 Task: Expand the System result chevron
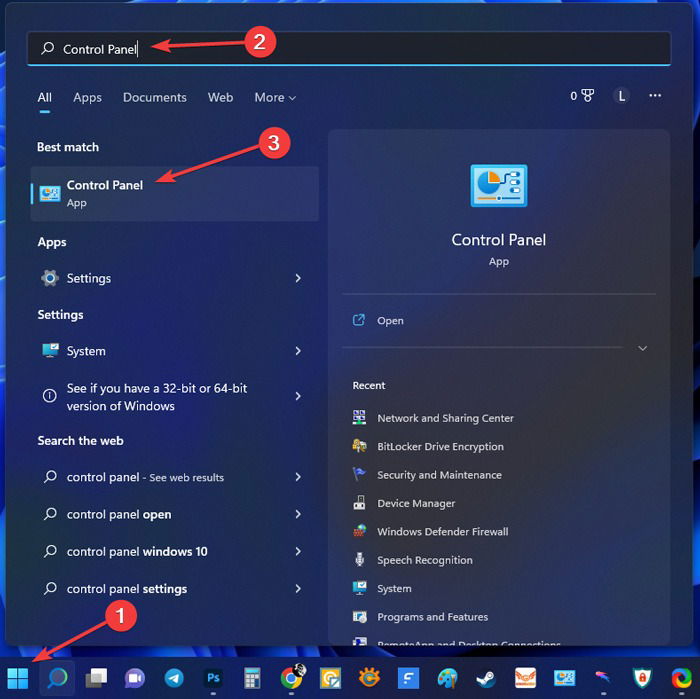pos(298,351)
